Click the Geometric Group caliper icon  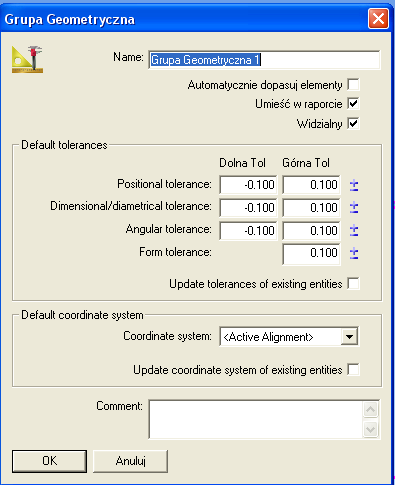tap(27, 59)
